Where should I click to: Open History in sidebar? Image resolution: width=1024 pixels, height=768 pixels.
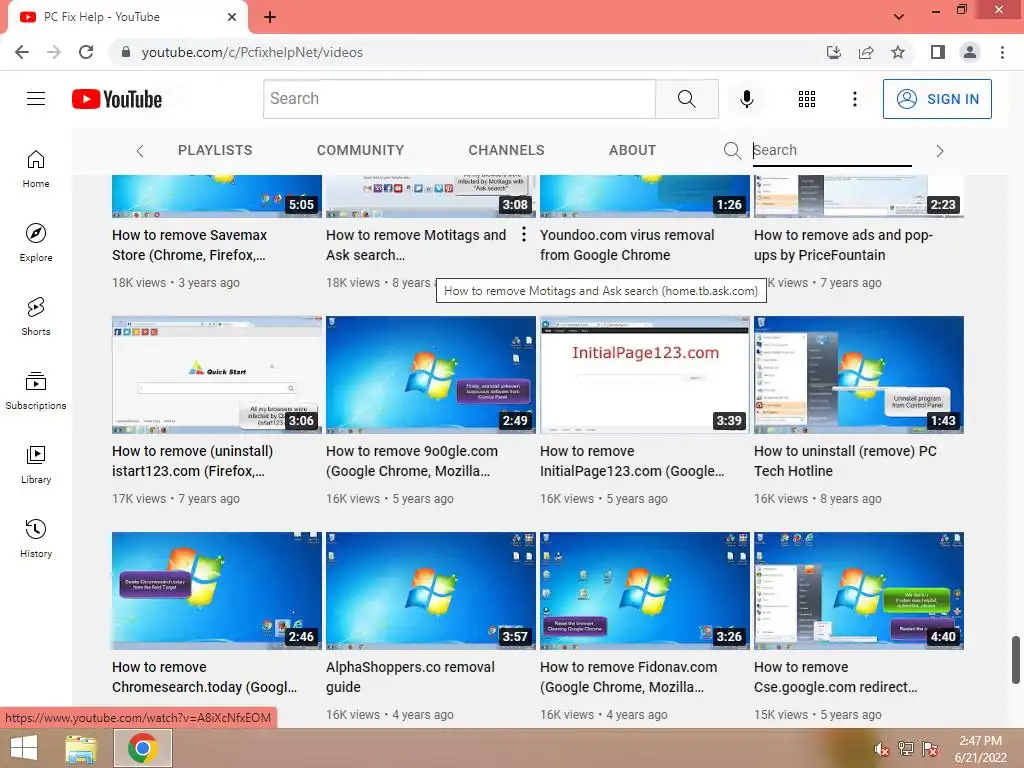pos(36,539)
